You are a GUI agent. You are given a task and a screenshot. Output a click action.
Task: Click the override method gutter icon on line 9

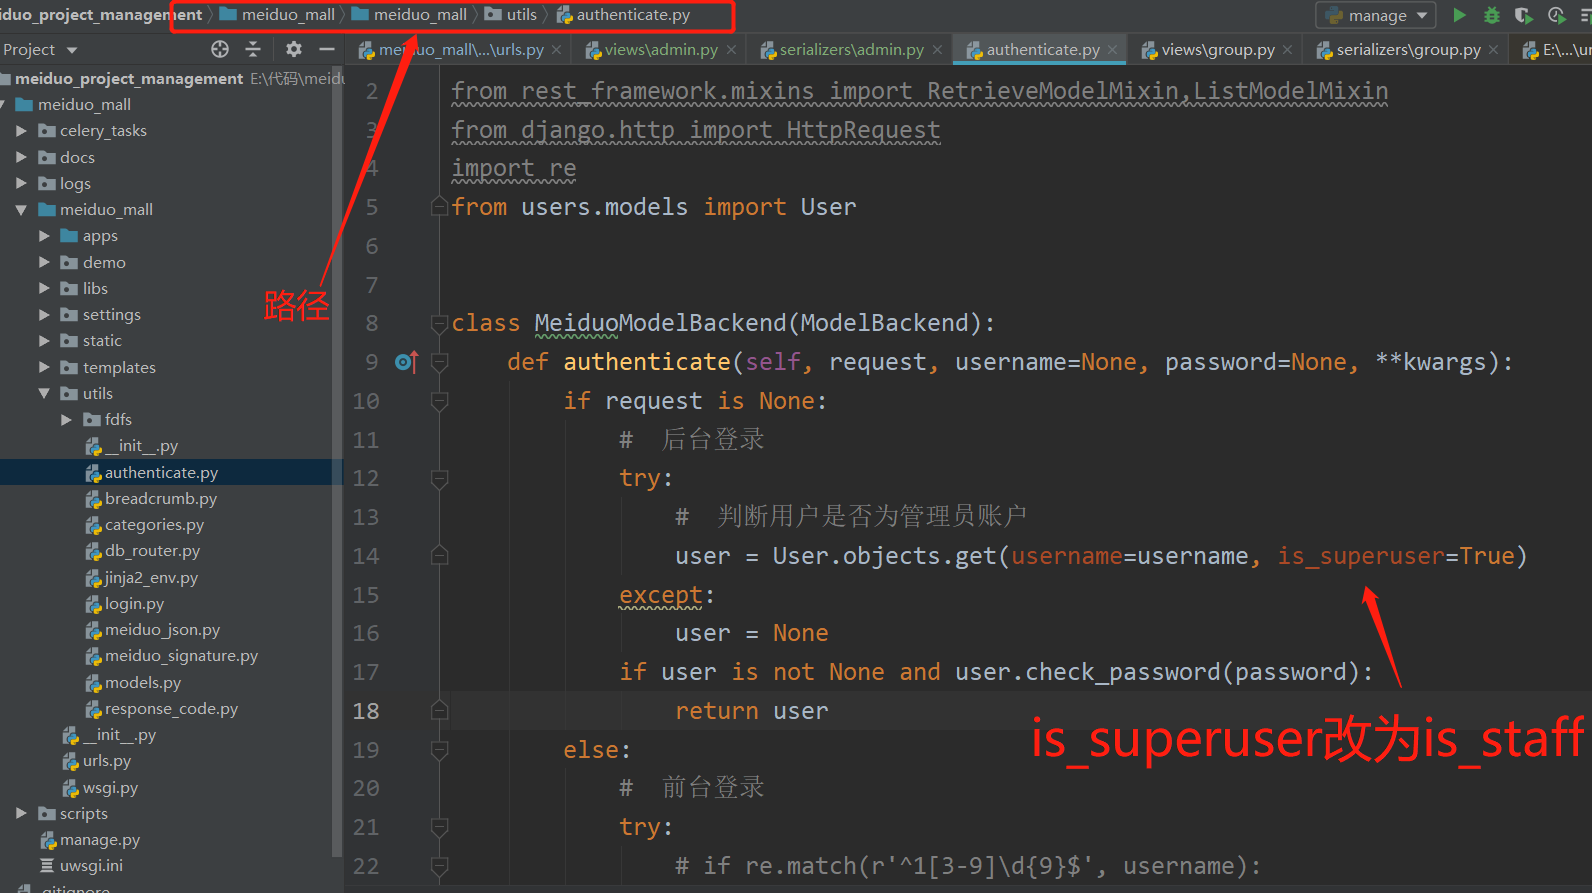pyautogui.click(x=406, y=361)
